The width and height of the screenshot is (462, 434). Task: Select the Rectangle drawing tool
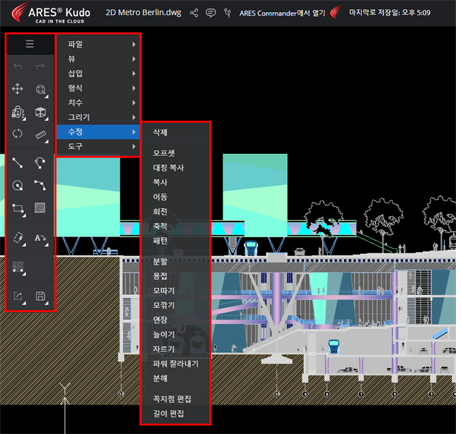point(18,209)
